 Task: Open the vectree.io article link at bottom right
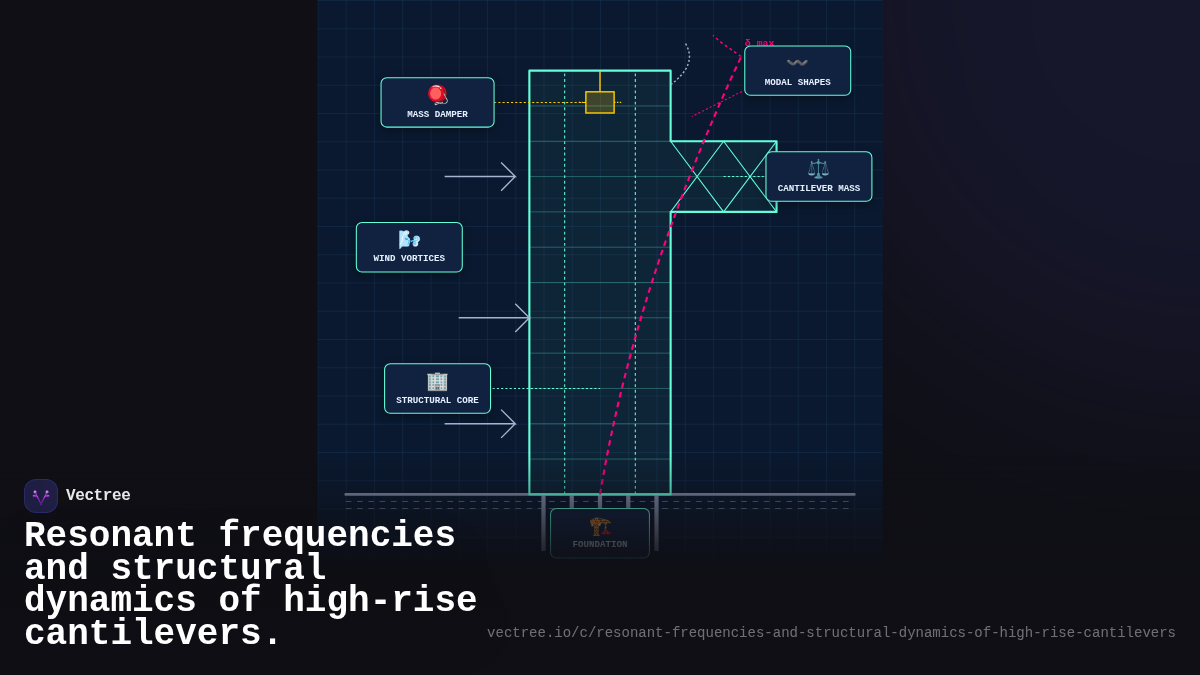pos(831,632)
